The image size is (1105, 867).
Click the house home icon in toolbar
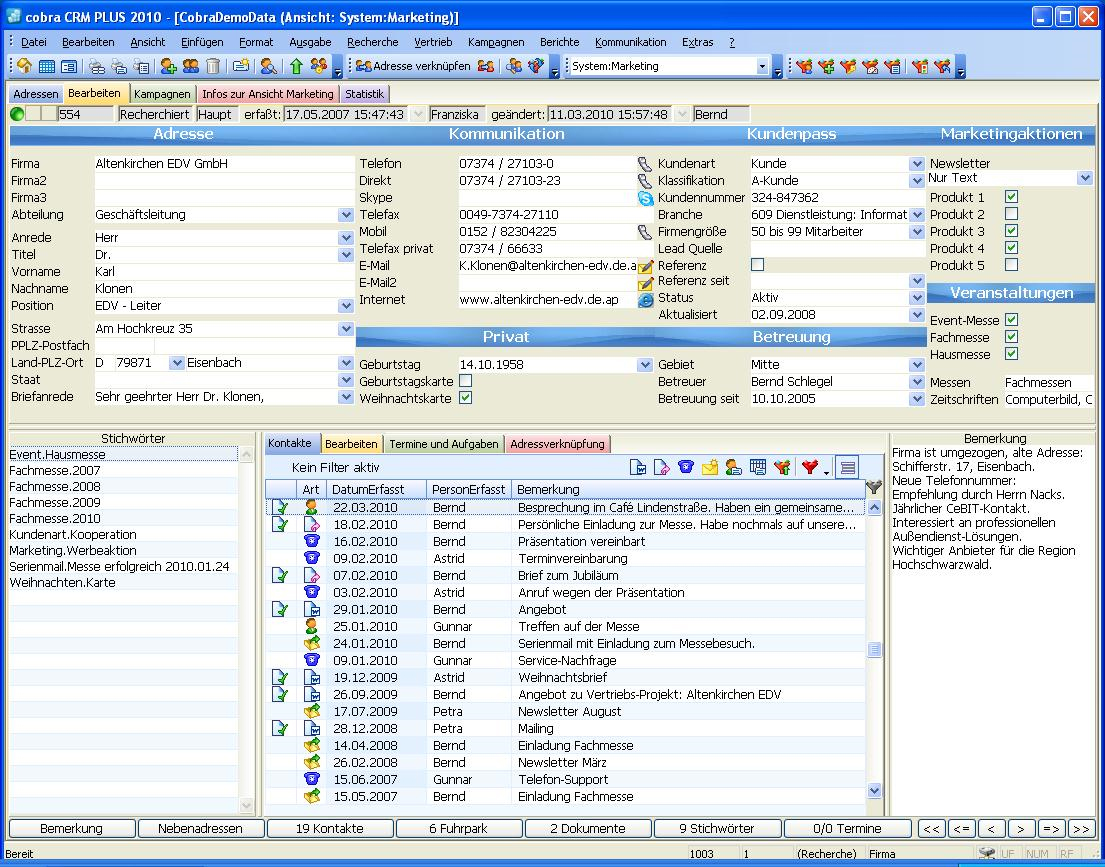(x=25, y=66)
